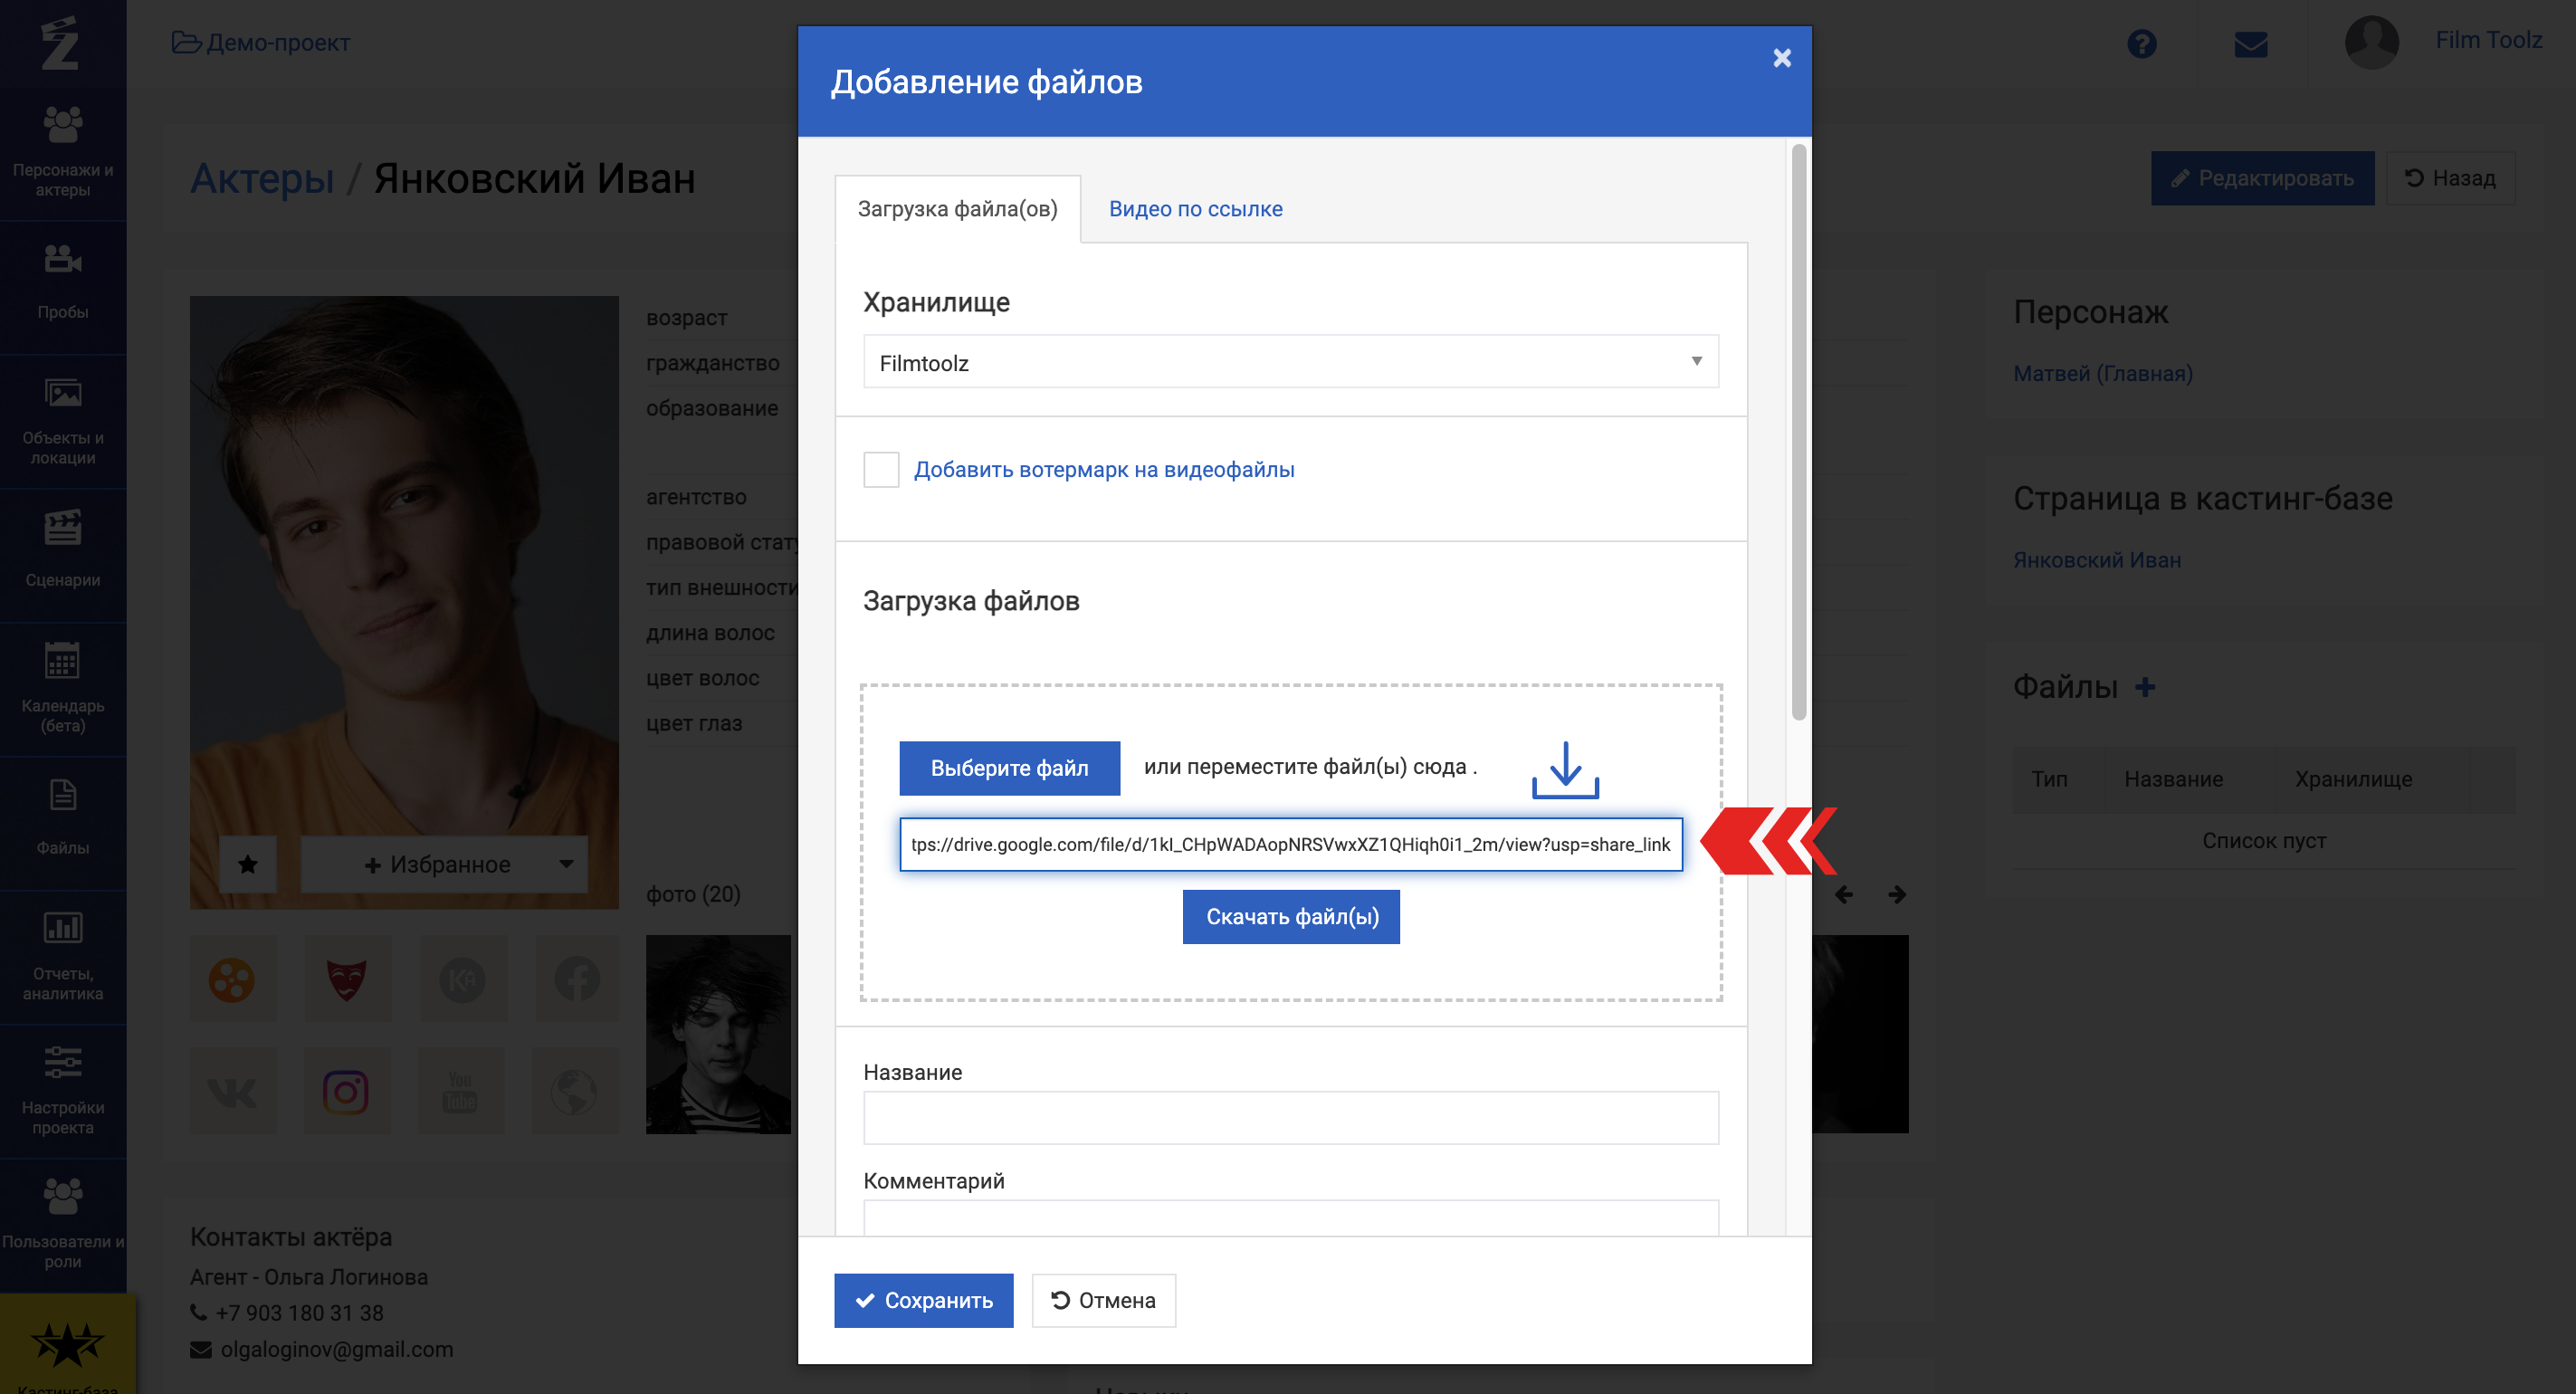Expand the Избранное dropdown caret
Image resolution: width=2576 pixels, height=1394 pixels.
pyautogui.click(x=566, y=864)
